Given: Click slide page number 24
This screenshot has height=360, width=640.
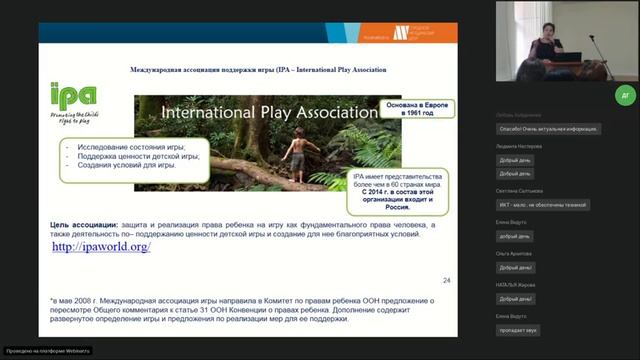Looking at the screenshot, I should click(x=447, y=280).
